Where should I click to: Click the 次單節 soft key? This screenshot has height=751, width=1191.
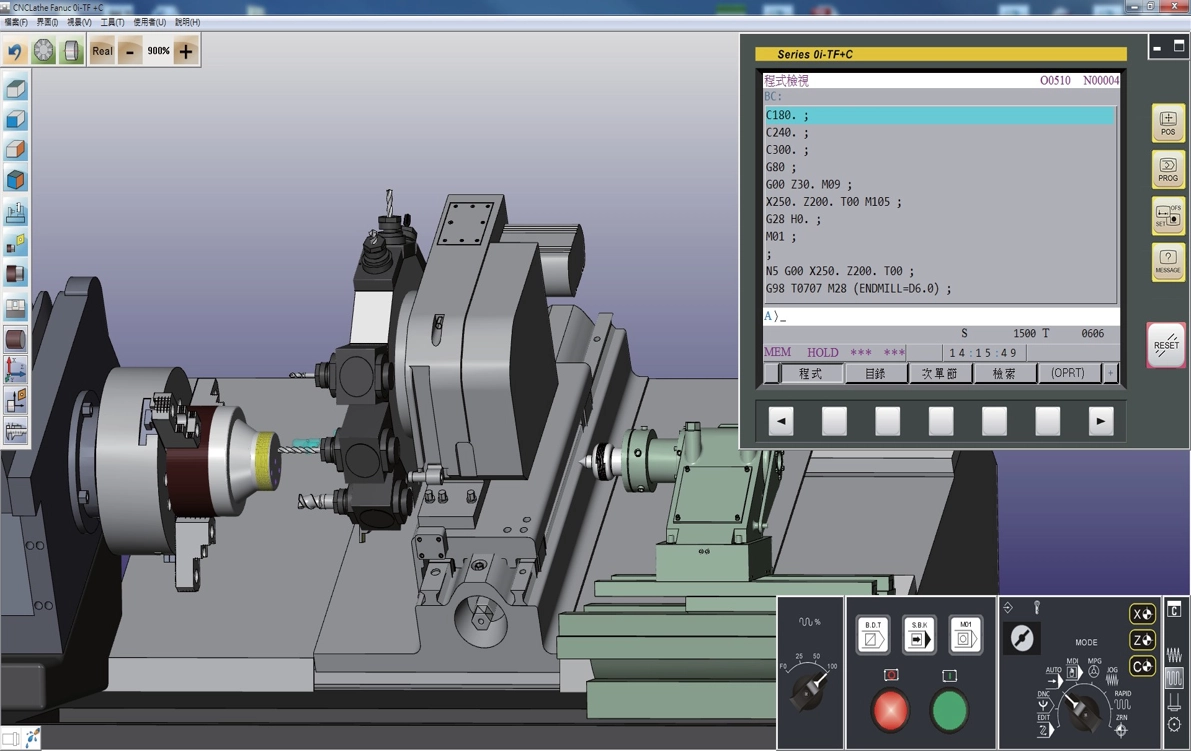[940, 373]
